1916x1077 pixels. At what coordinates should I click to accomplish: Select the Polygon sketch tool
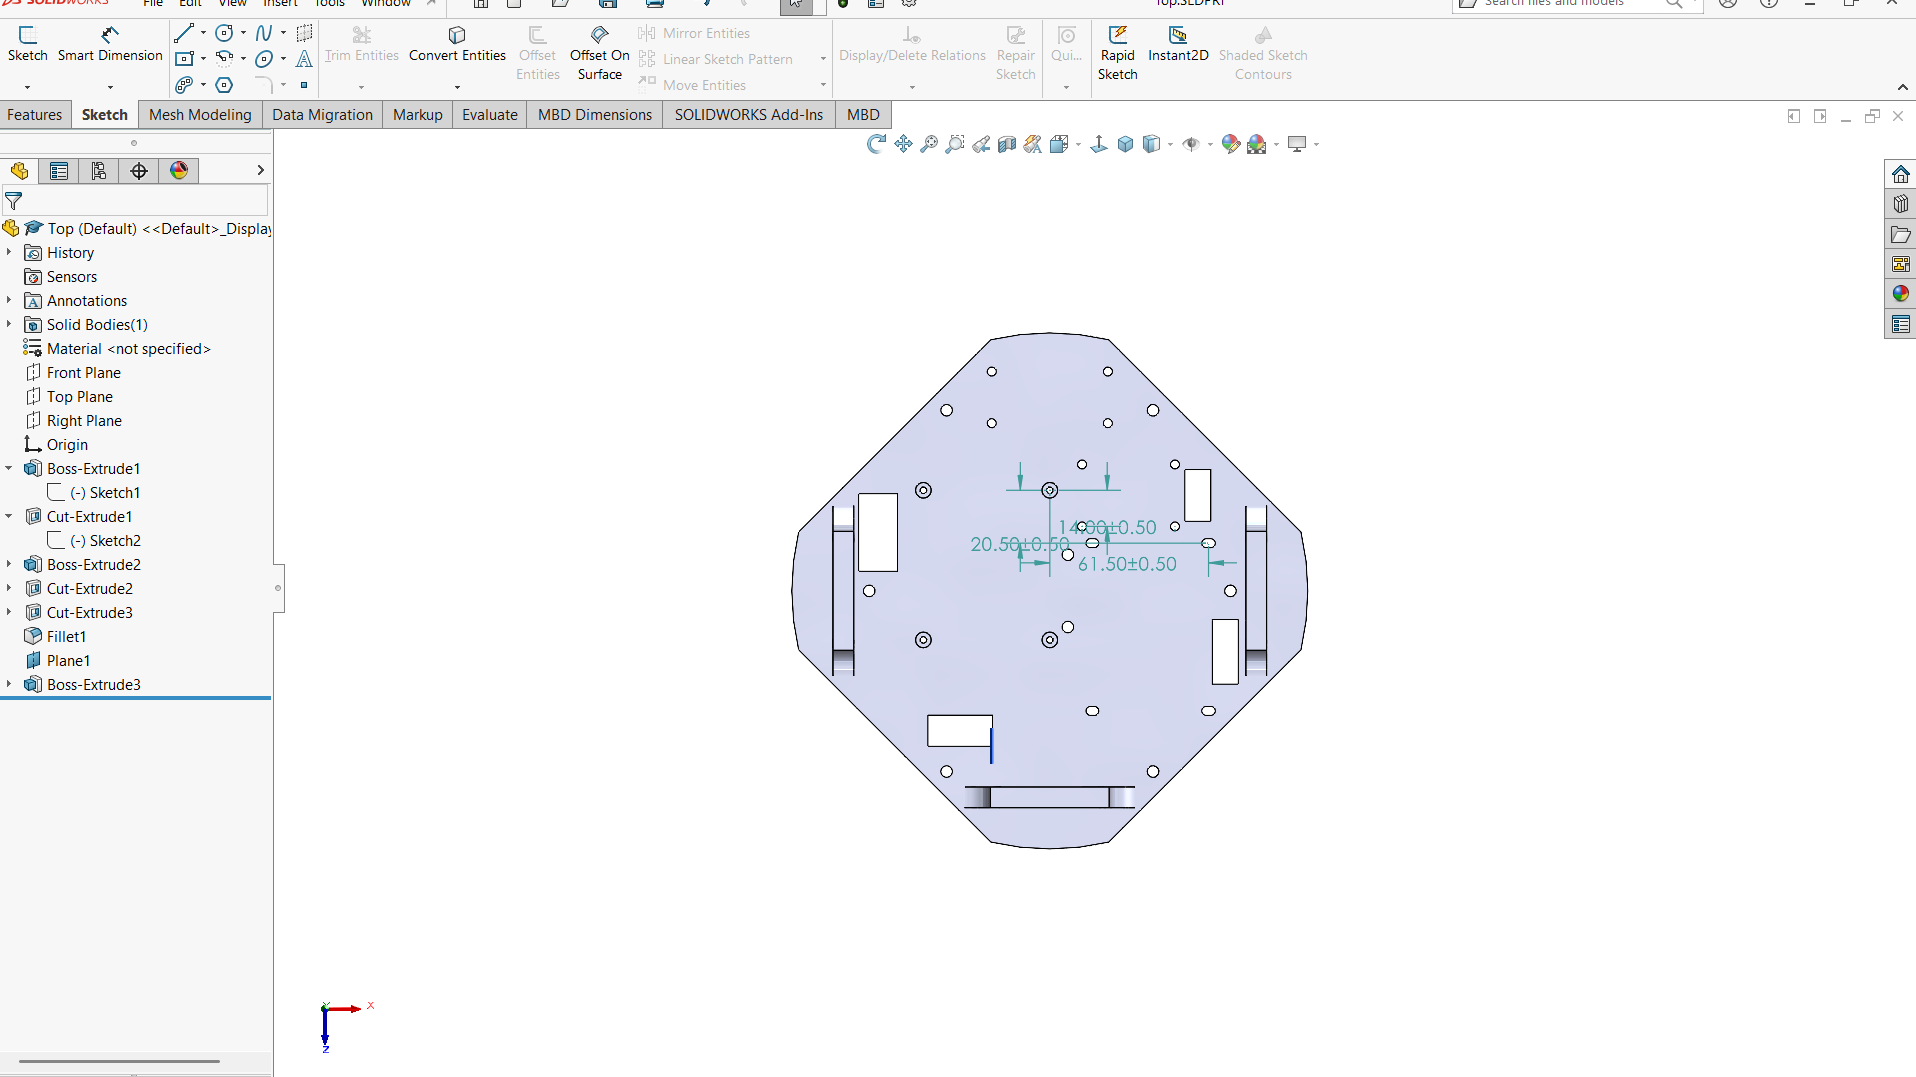(225, 85)
